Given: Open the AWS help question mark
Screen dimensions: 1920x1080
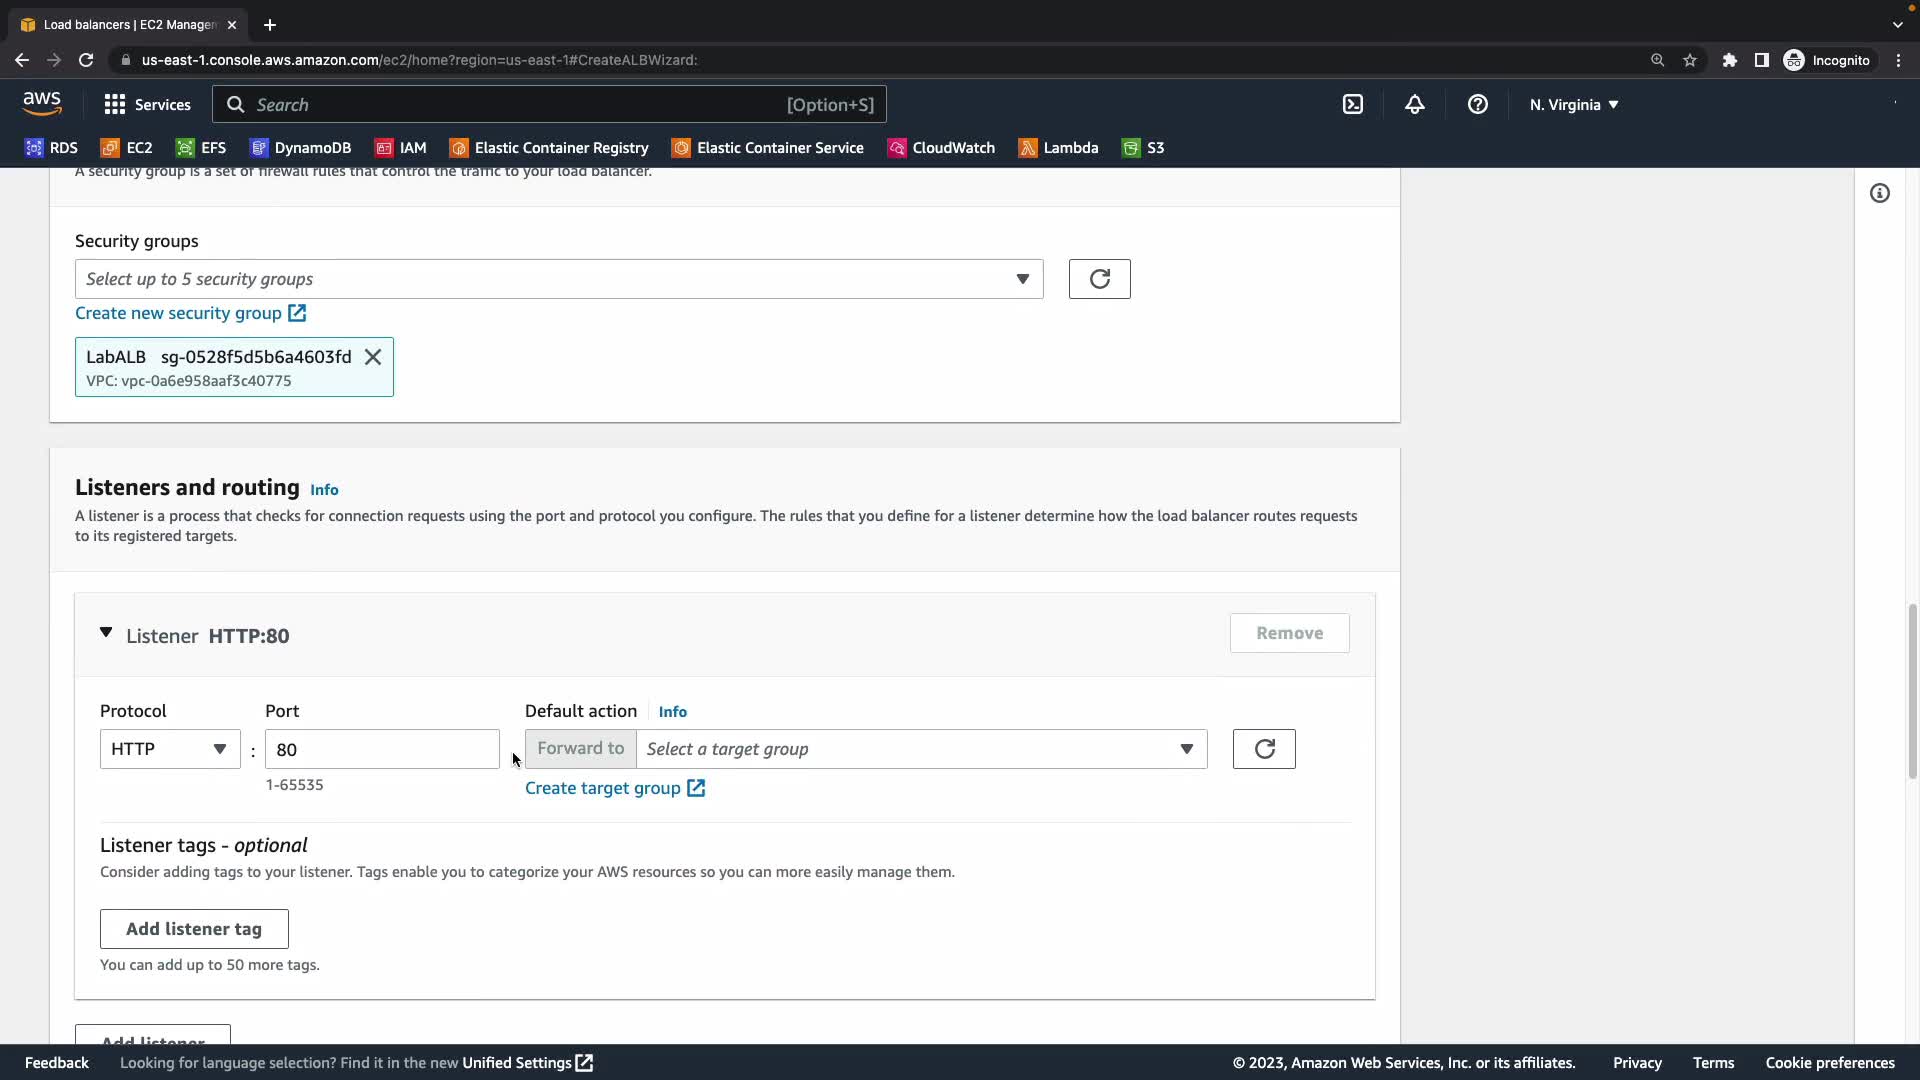Looking at the screenshot, I should tap(1477, 104).
